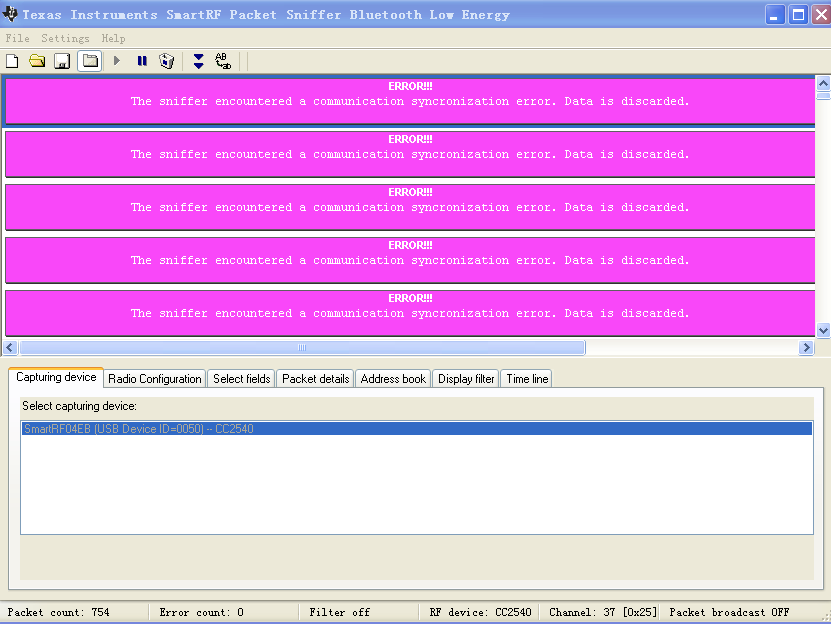Screen dimensions: 831x624
Task: Click the Packet count: 754 status text
Action: click(58, 612)
